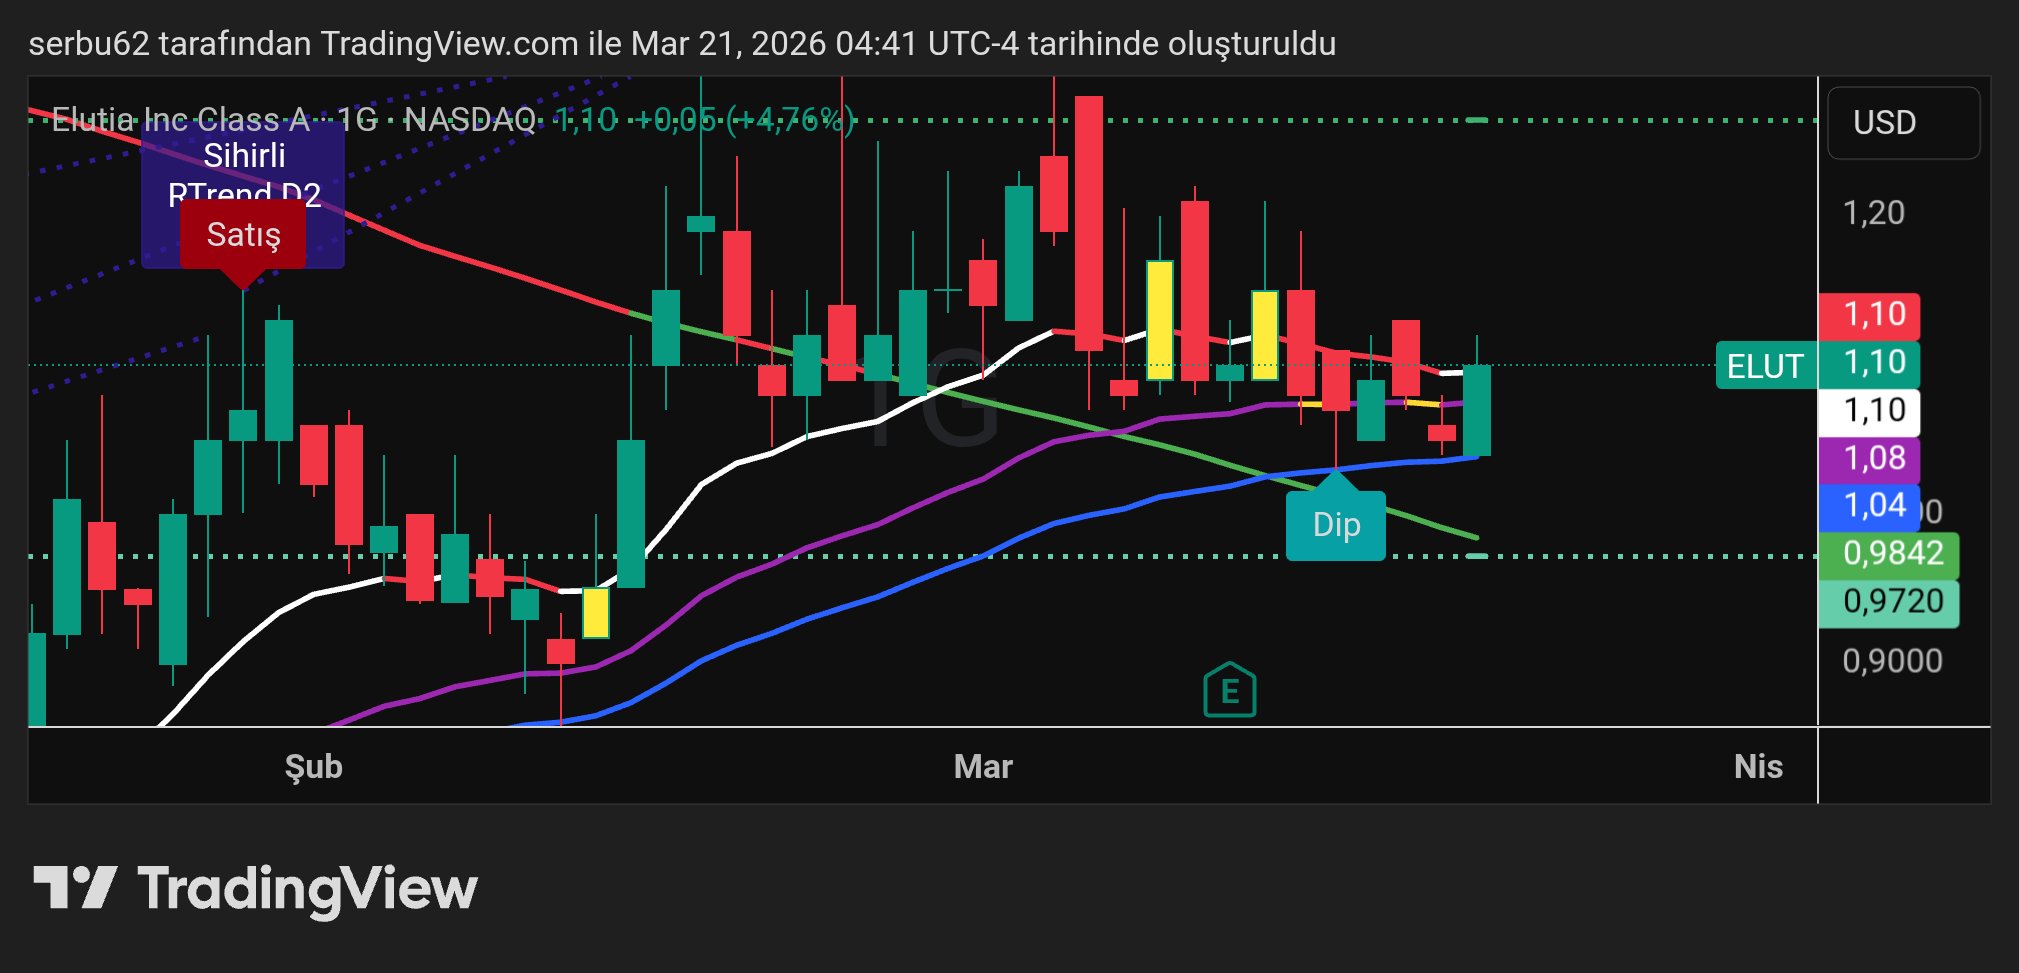2019x973 pixels.
Task: Click the TradingView logo
Action: [256, 889]
